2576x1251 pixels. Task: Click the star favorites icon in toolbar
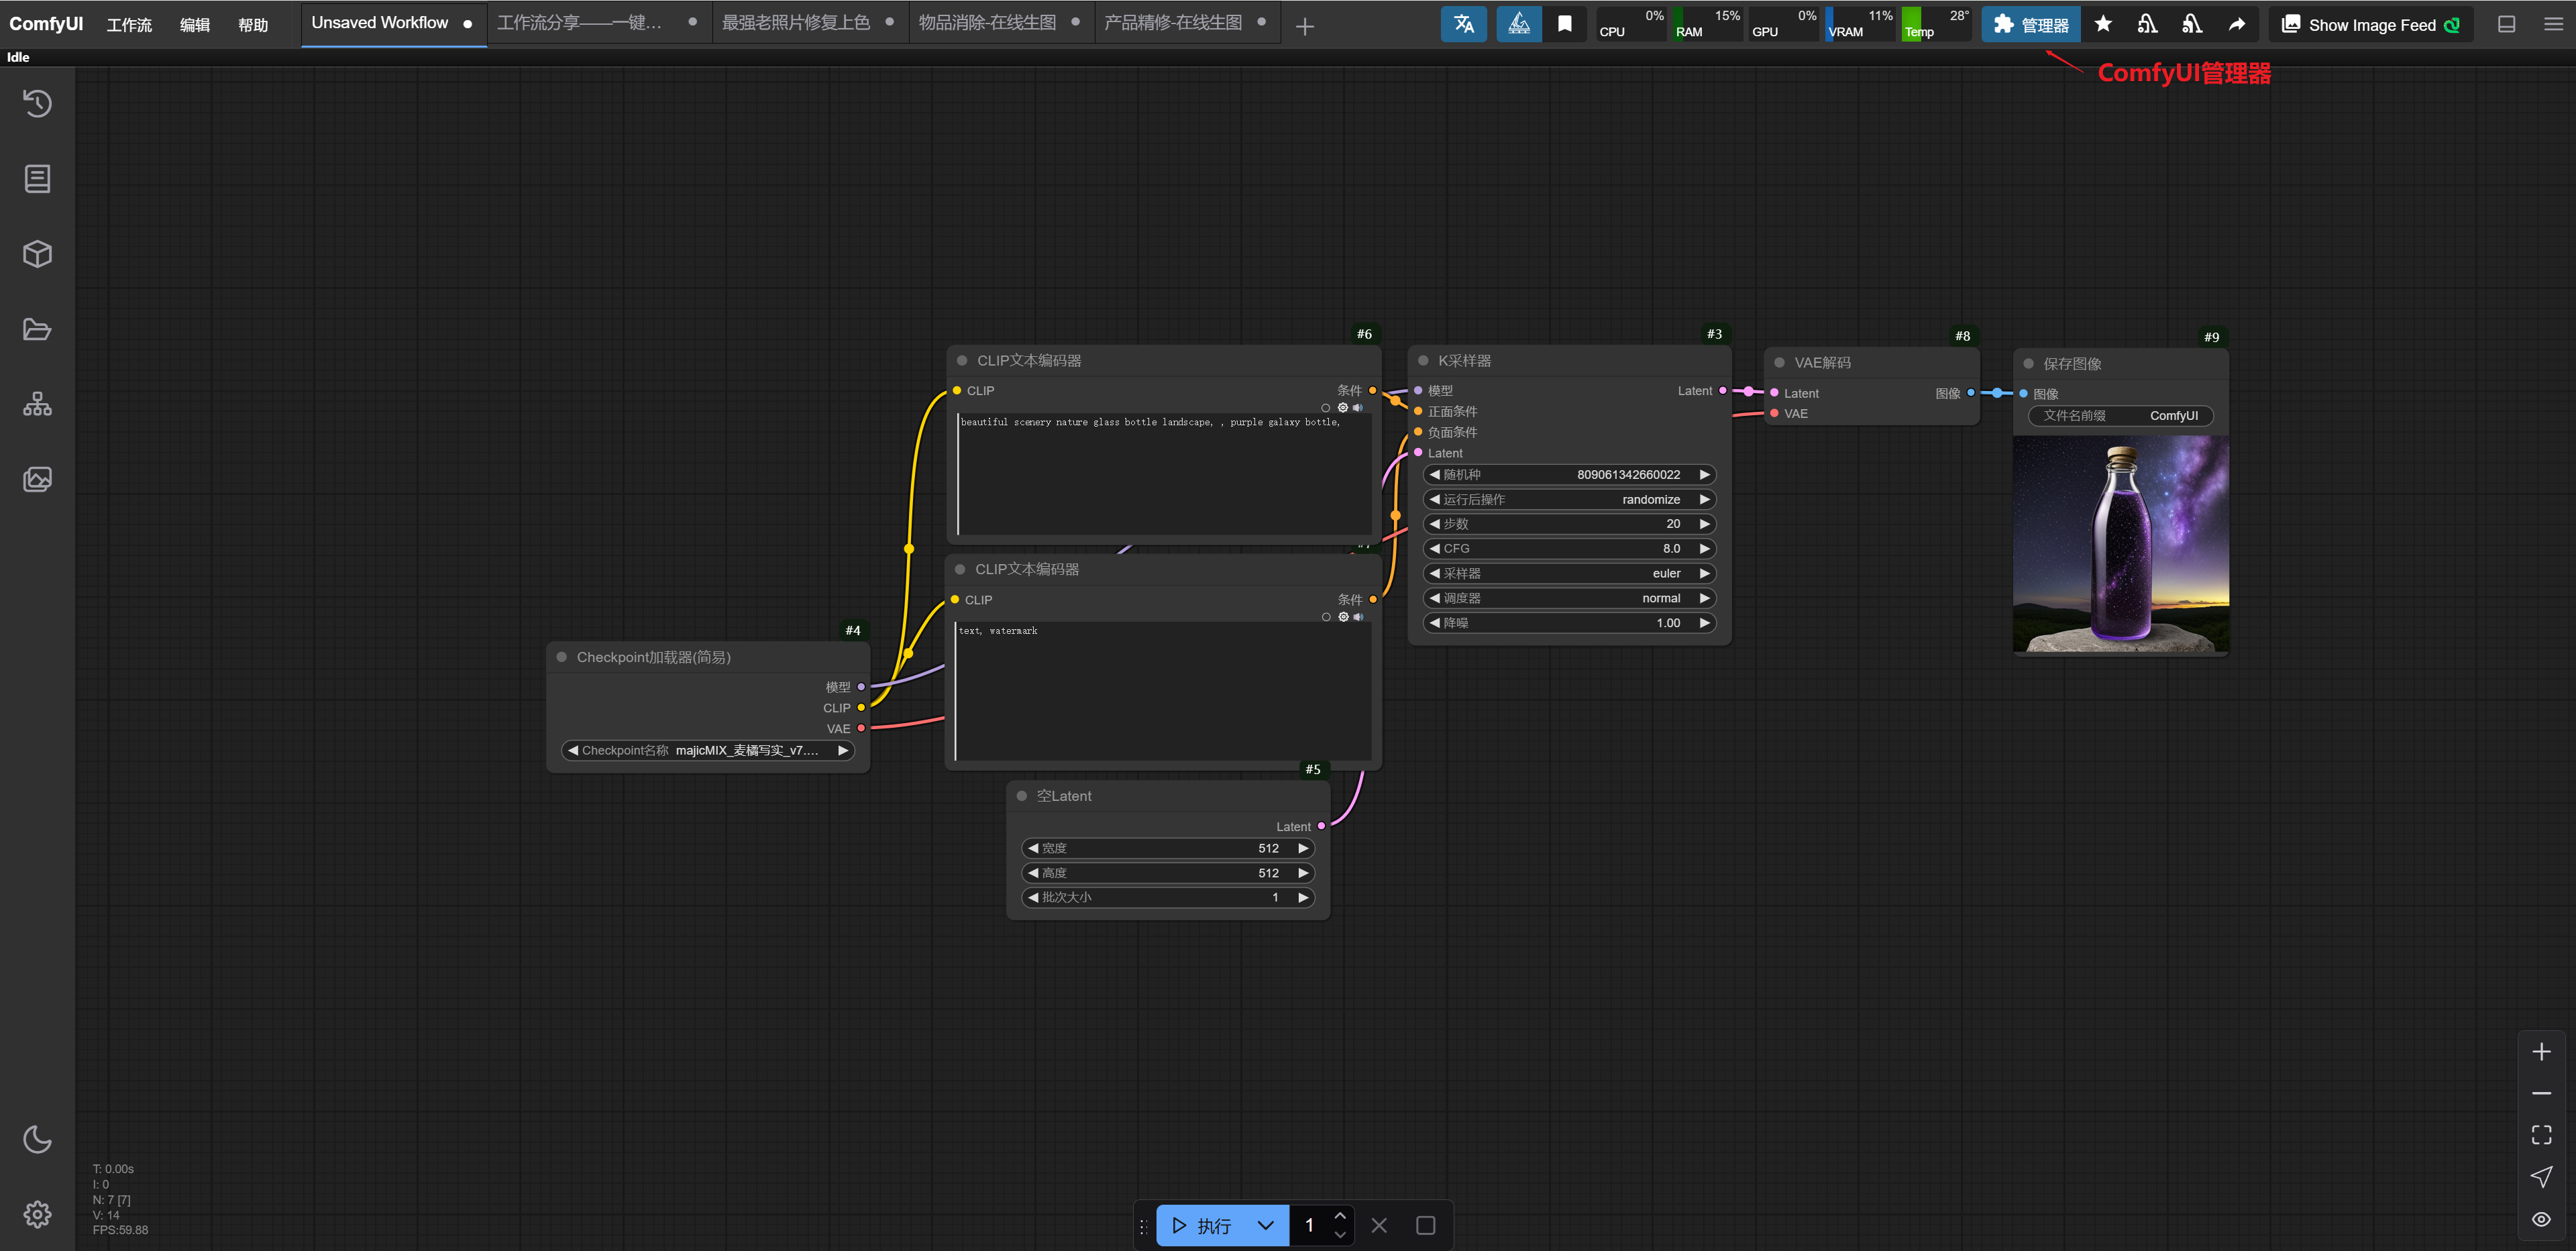(2103, 24)
